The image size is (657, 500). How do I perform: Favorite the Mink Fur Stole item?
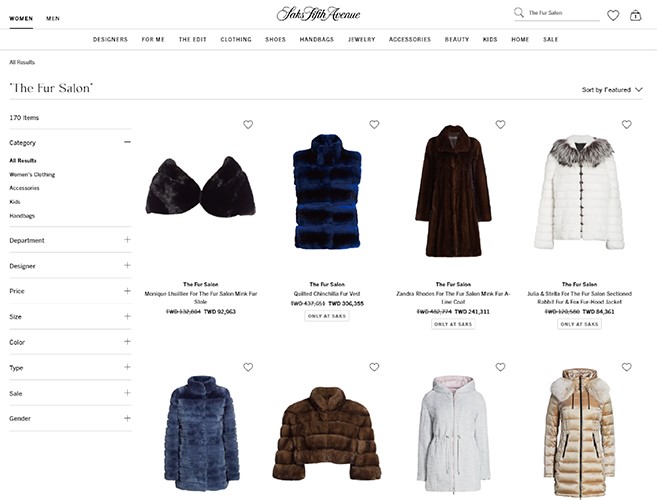coord(248,124)
